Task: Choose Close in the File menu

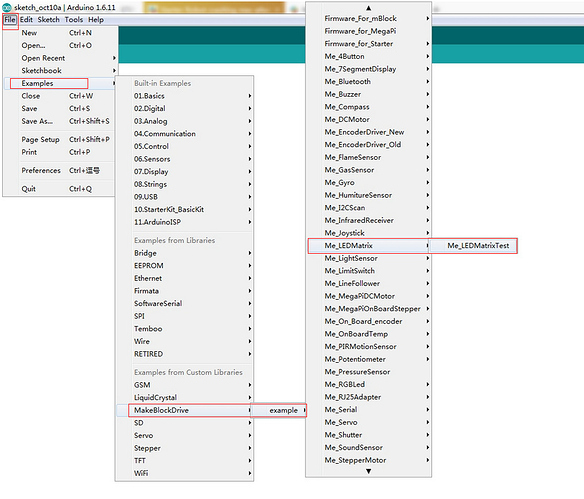Action: click(x=60, y=96)
